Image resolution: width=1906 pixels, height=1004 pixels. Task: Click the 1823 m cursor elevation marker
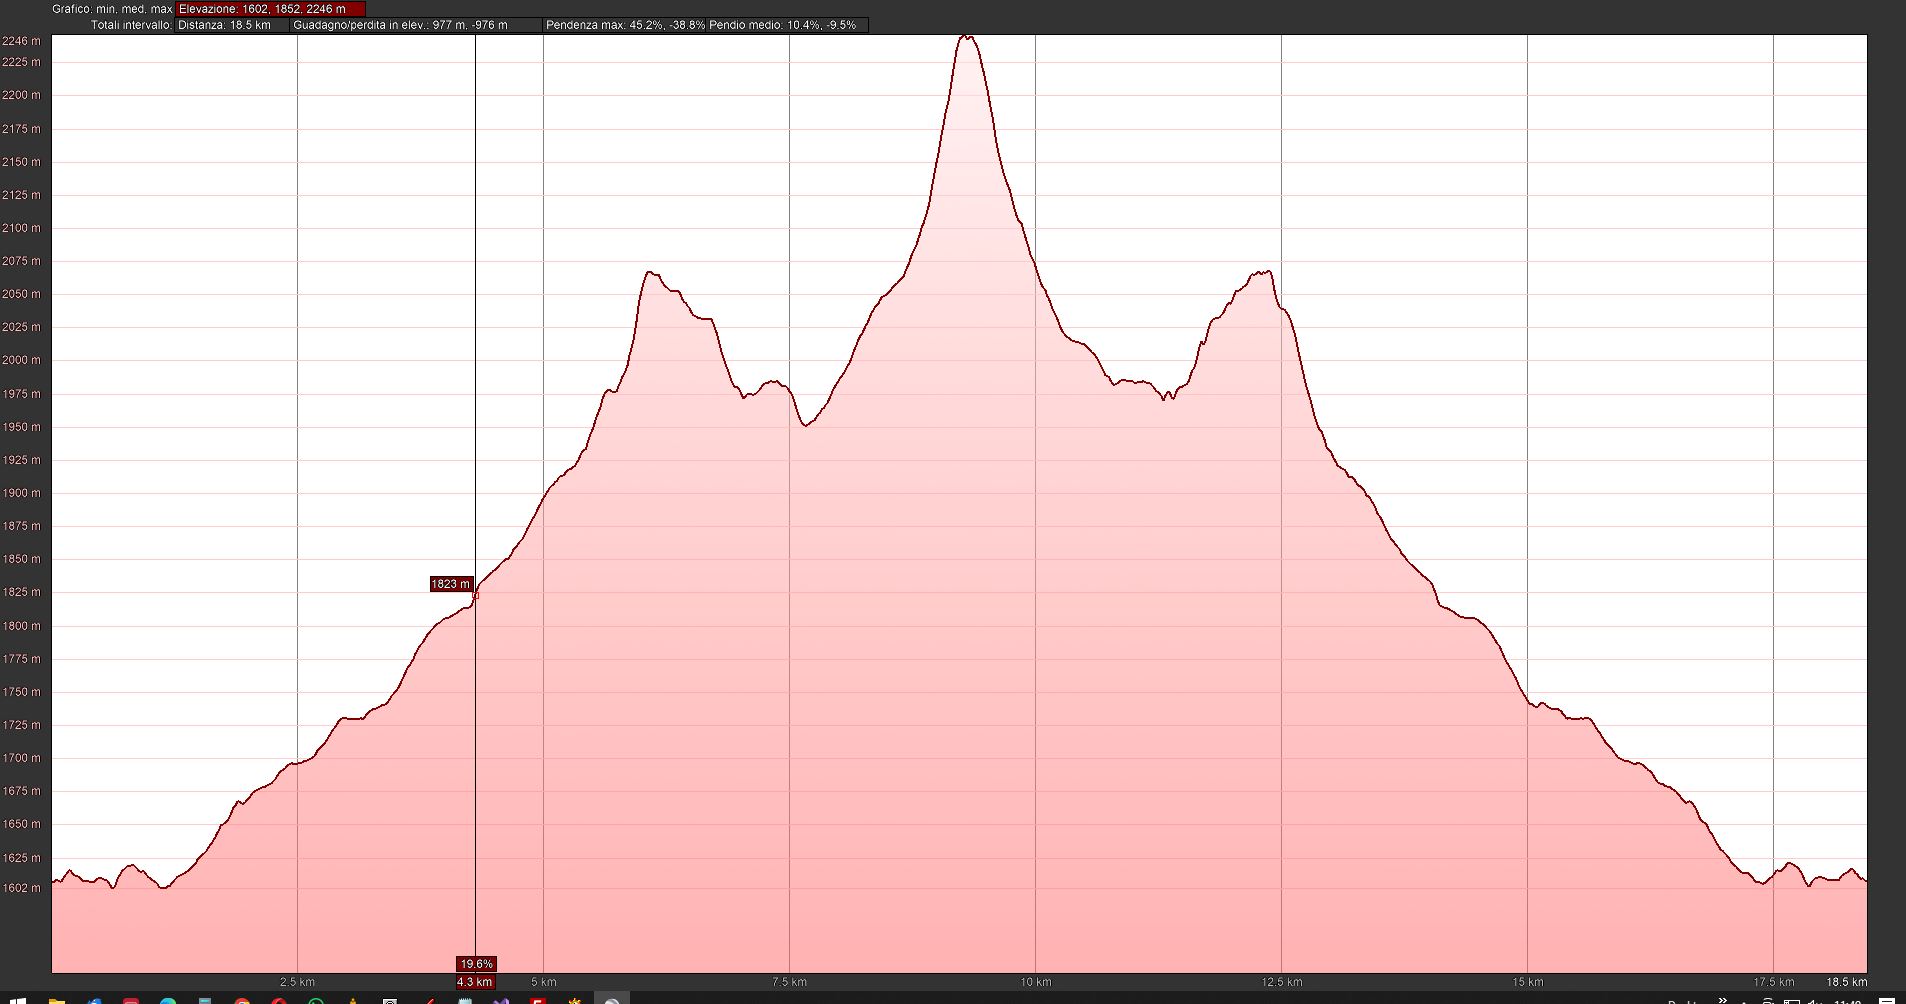click(x=450, y=584)
